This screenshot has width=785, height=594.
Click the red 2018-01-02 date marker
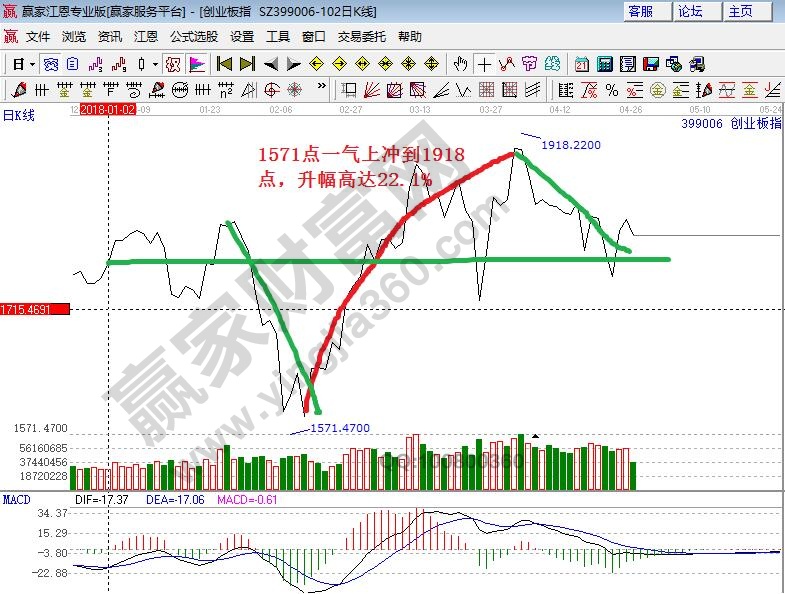(107, 109)
